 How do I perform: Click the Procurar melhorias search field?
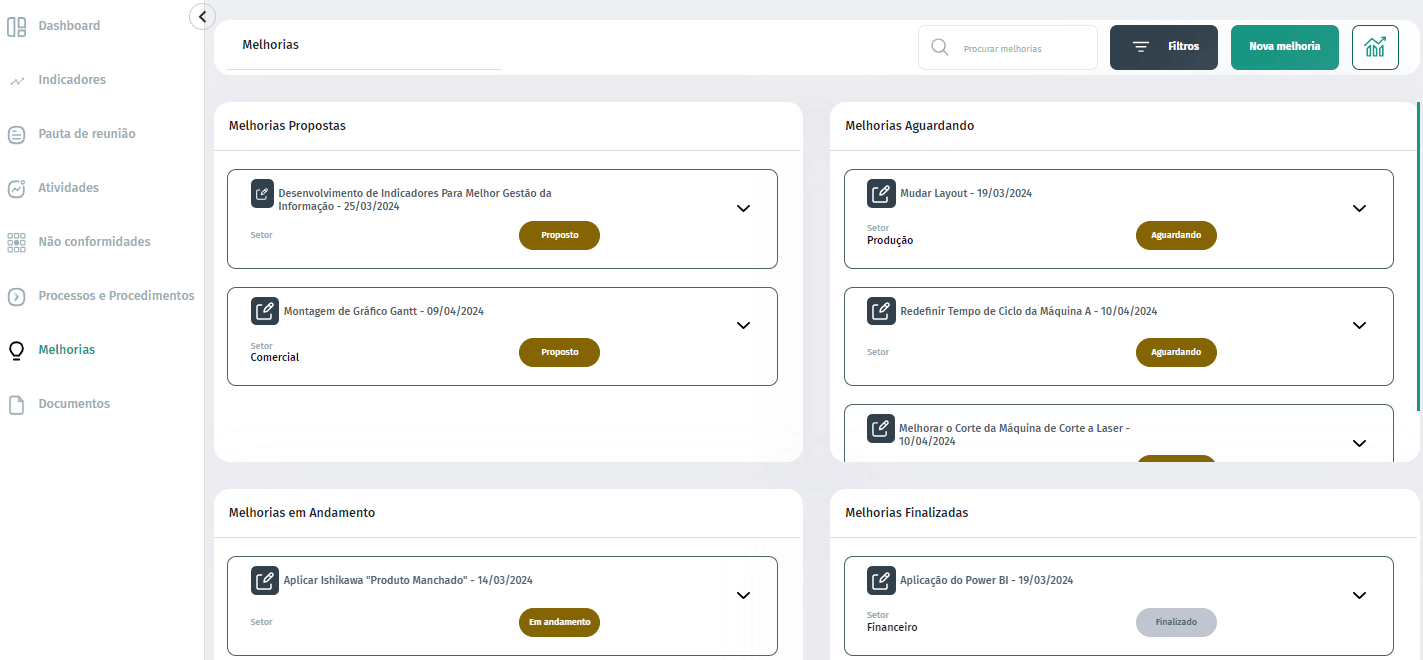[x=1008, y=48]
